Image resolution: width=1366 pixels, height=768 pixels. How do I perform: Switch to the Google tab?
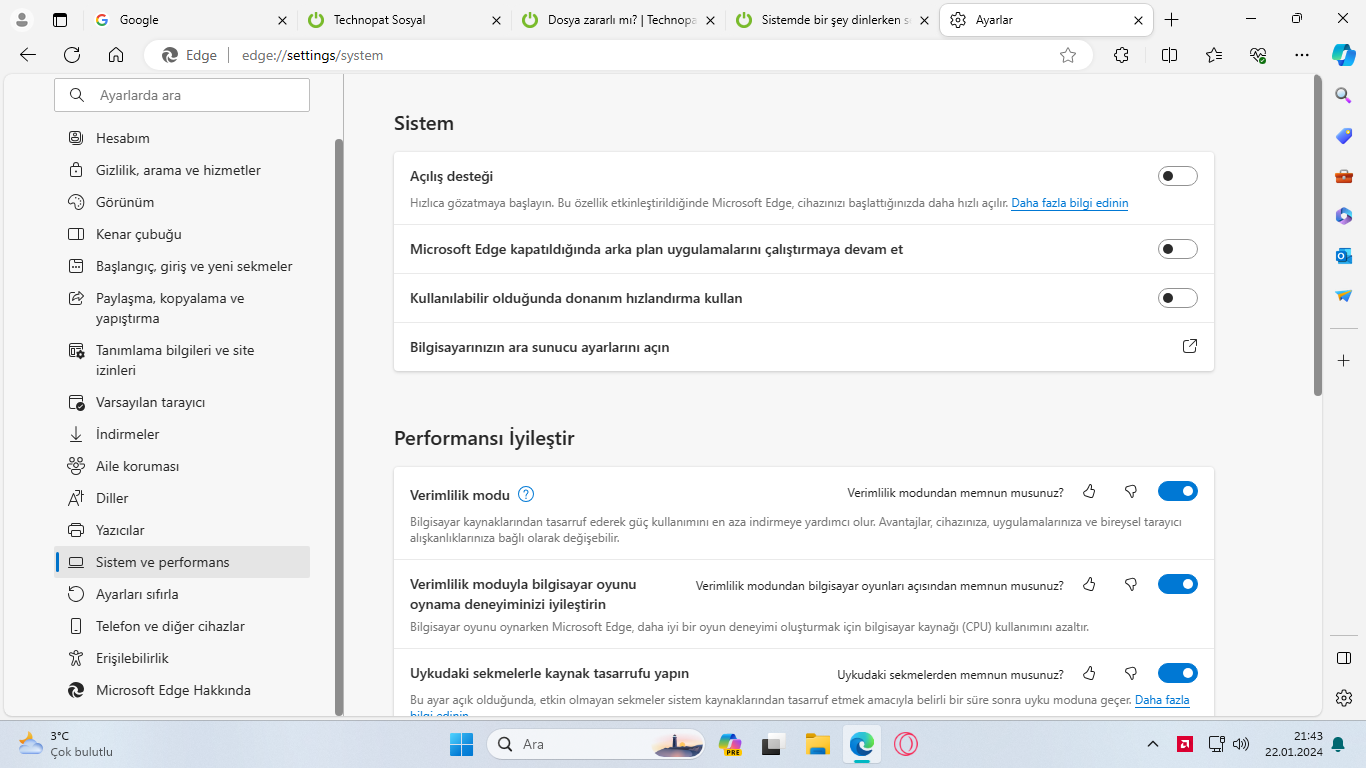(190, 20)
